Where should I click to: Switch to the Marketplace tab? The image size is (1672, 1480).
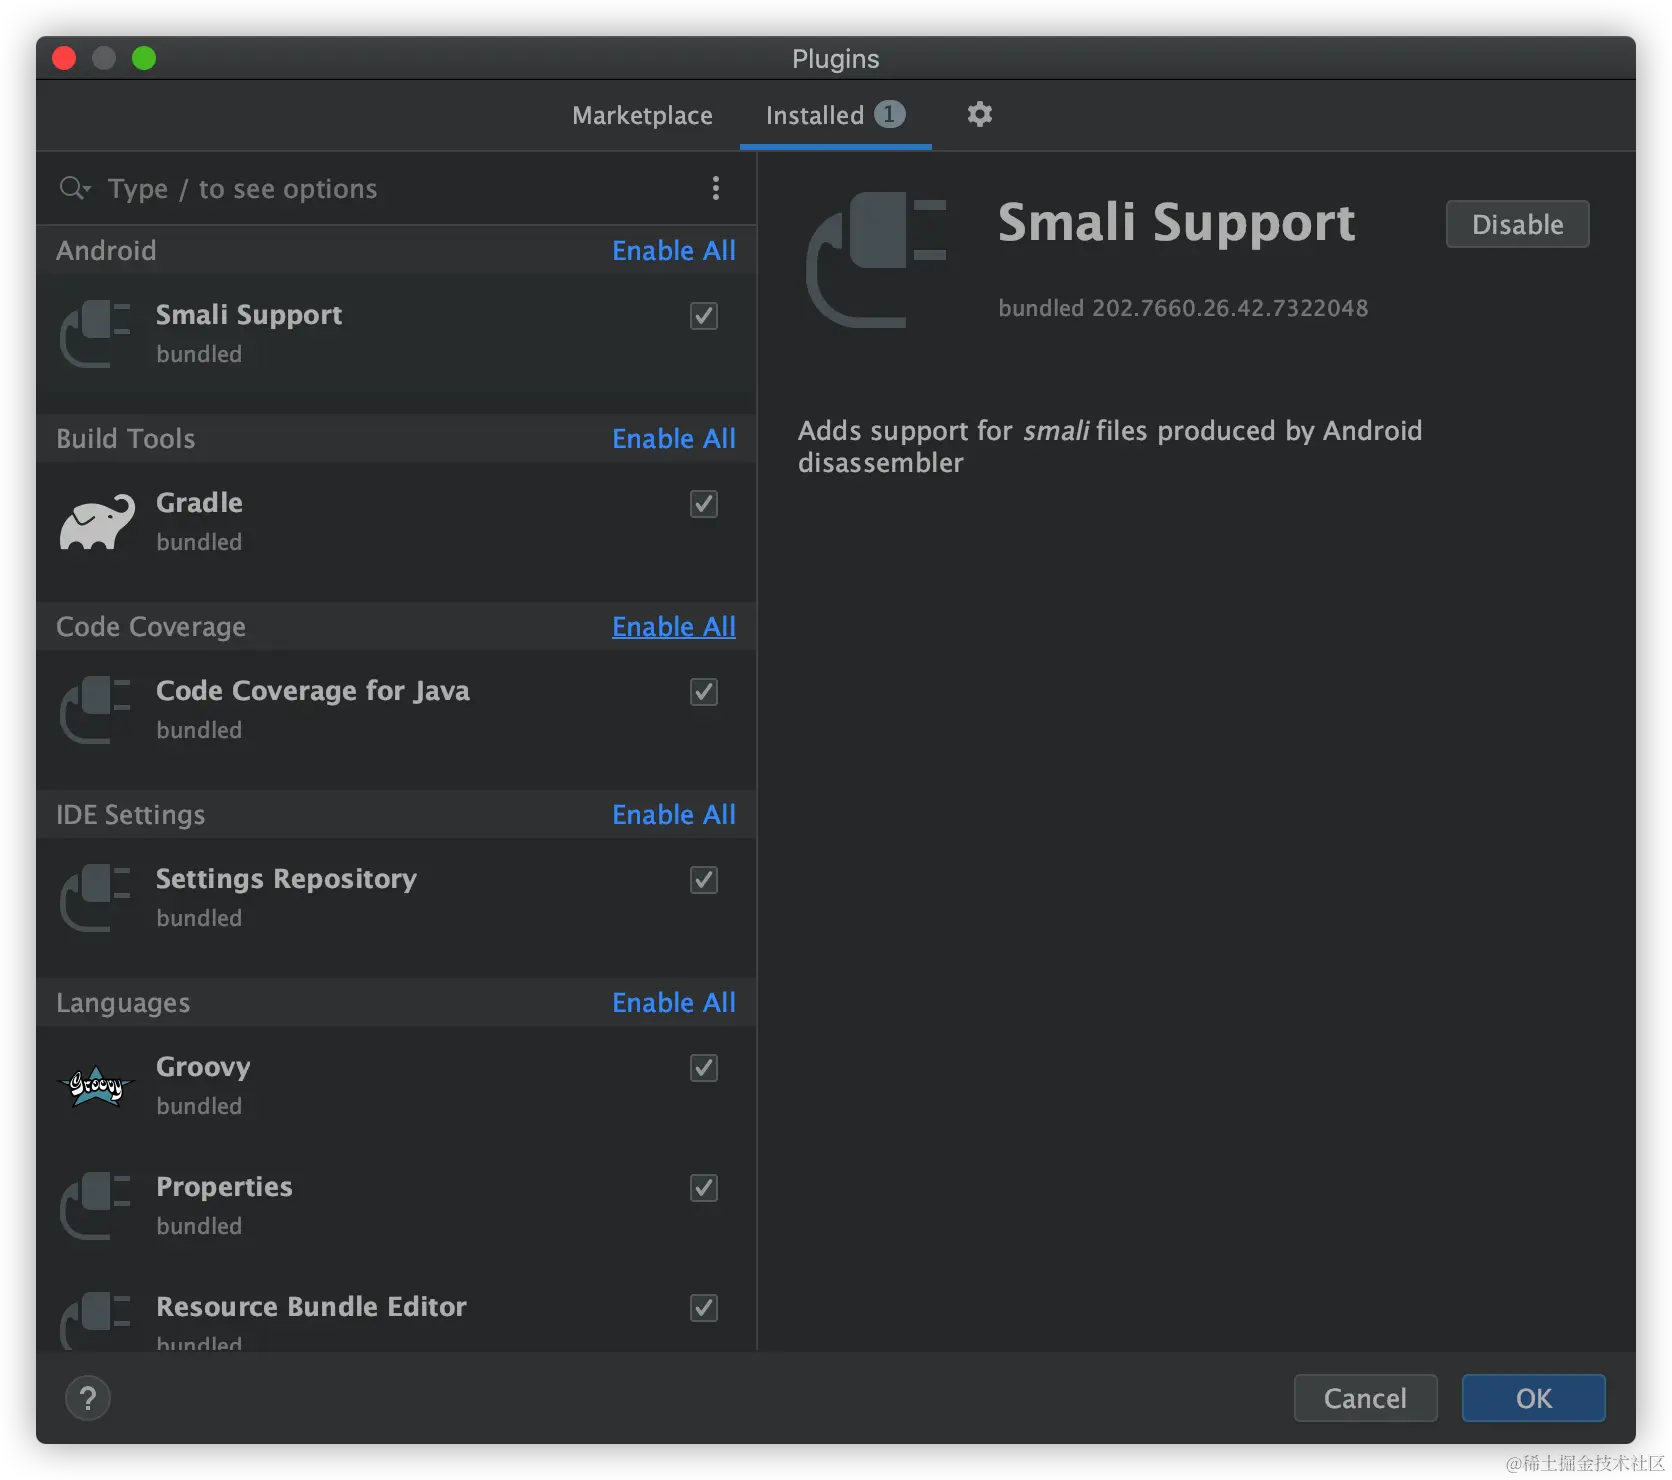(x=642, y=115)
